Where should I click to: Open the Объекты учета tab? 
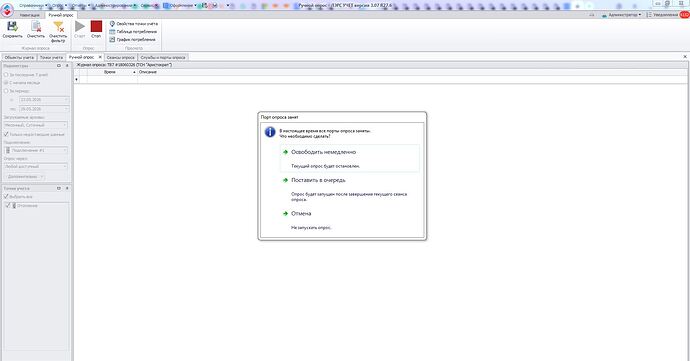[19, 57]
